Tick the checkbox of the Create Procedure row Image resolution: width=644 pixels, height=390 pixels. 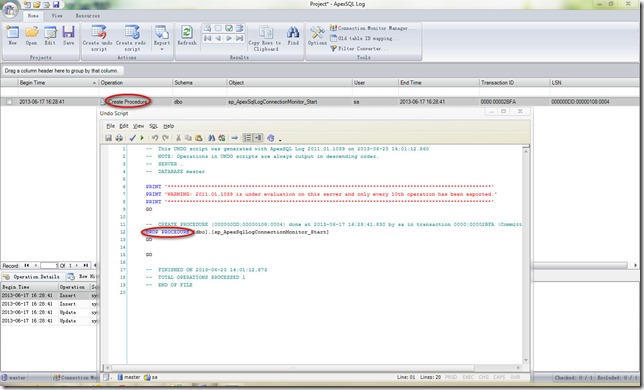tap(9, 102)
